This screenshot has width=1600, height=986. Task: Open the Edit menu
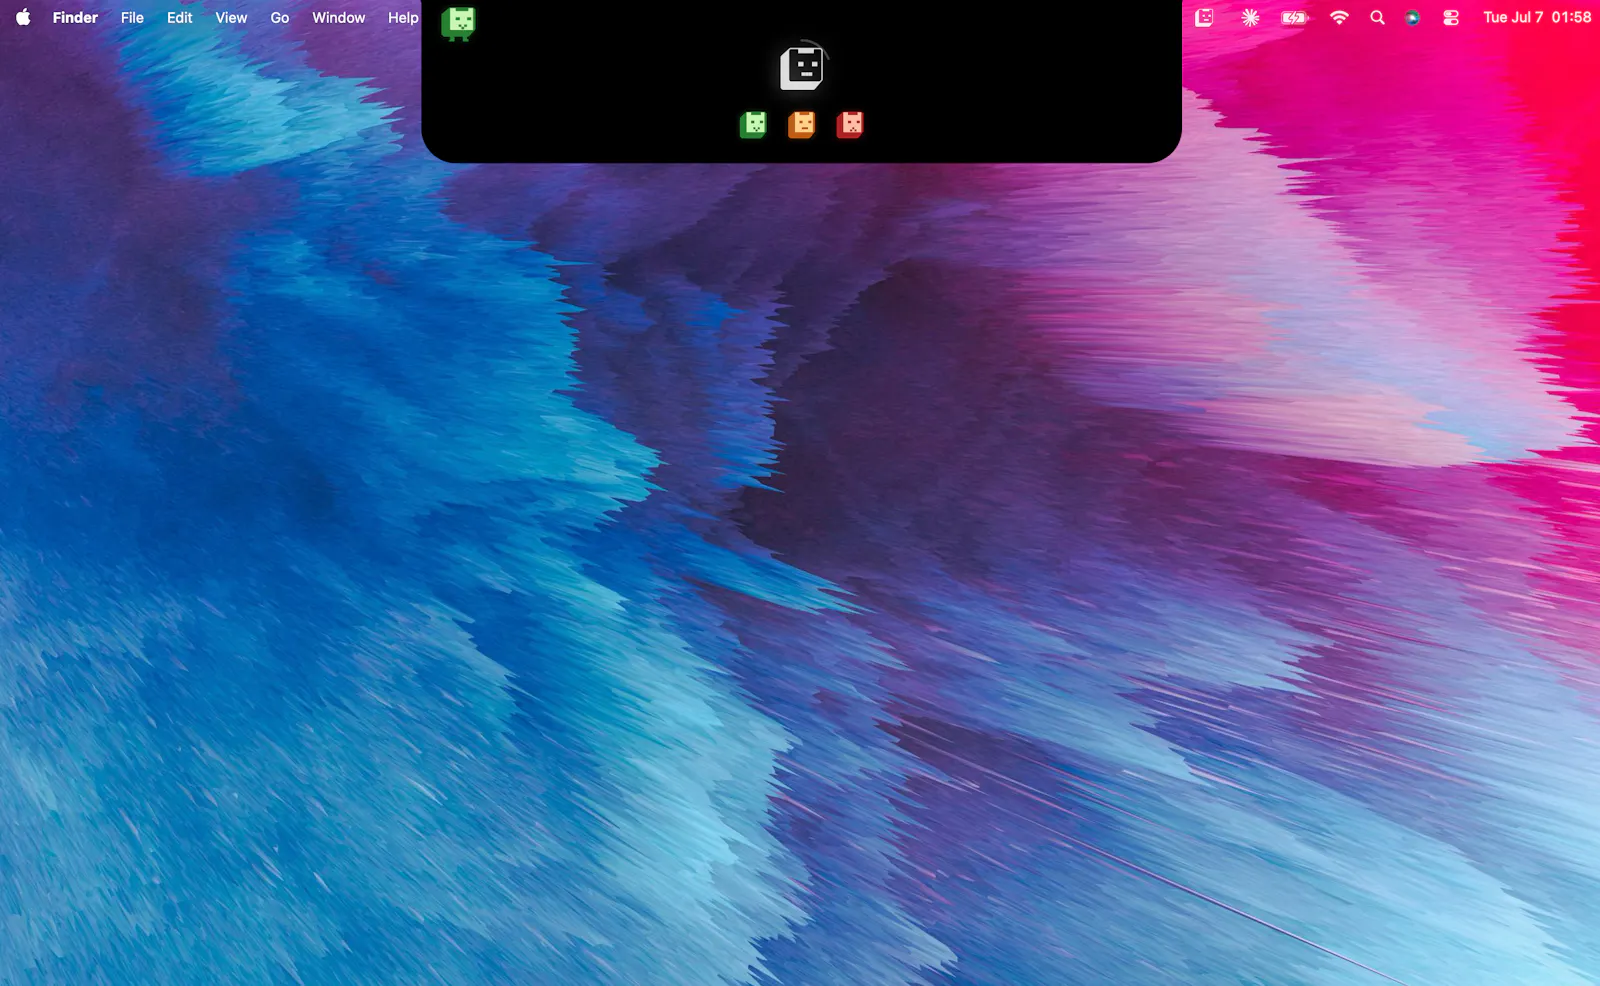coord(180,17)
